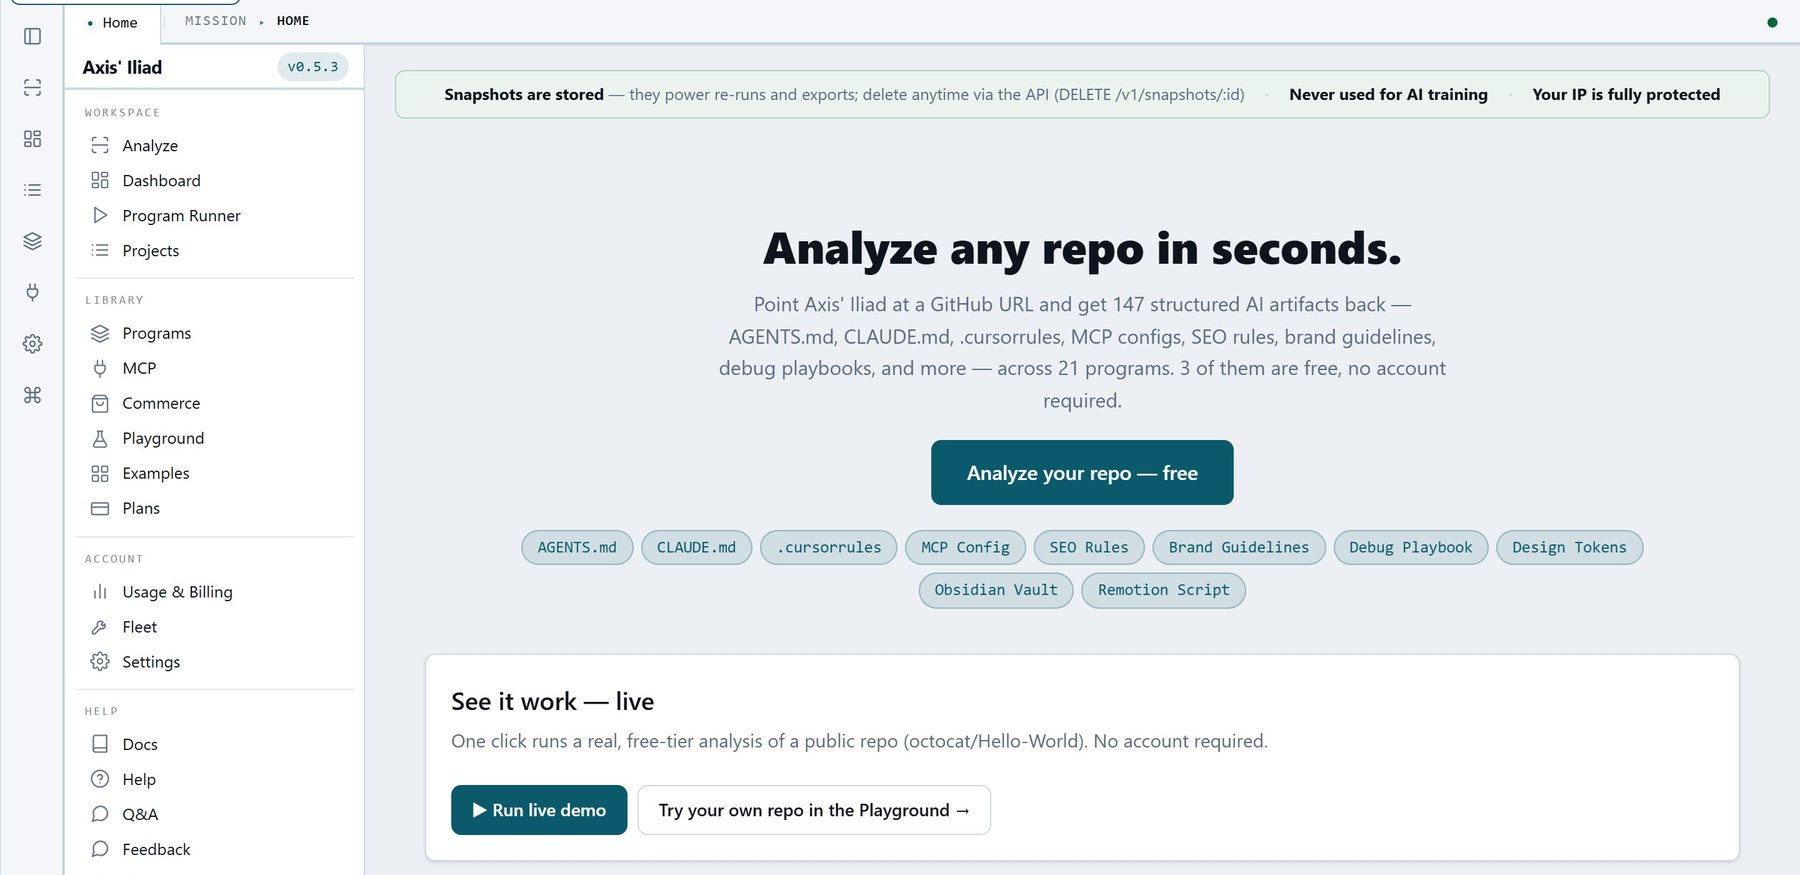Click the layers icon beside Programs
This screenshot has height=875, width=1800.
coord(100,333)
